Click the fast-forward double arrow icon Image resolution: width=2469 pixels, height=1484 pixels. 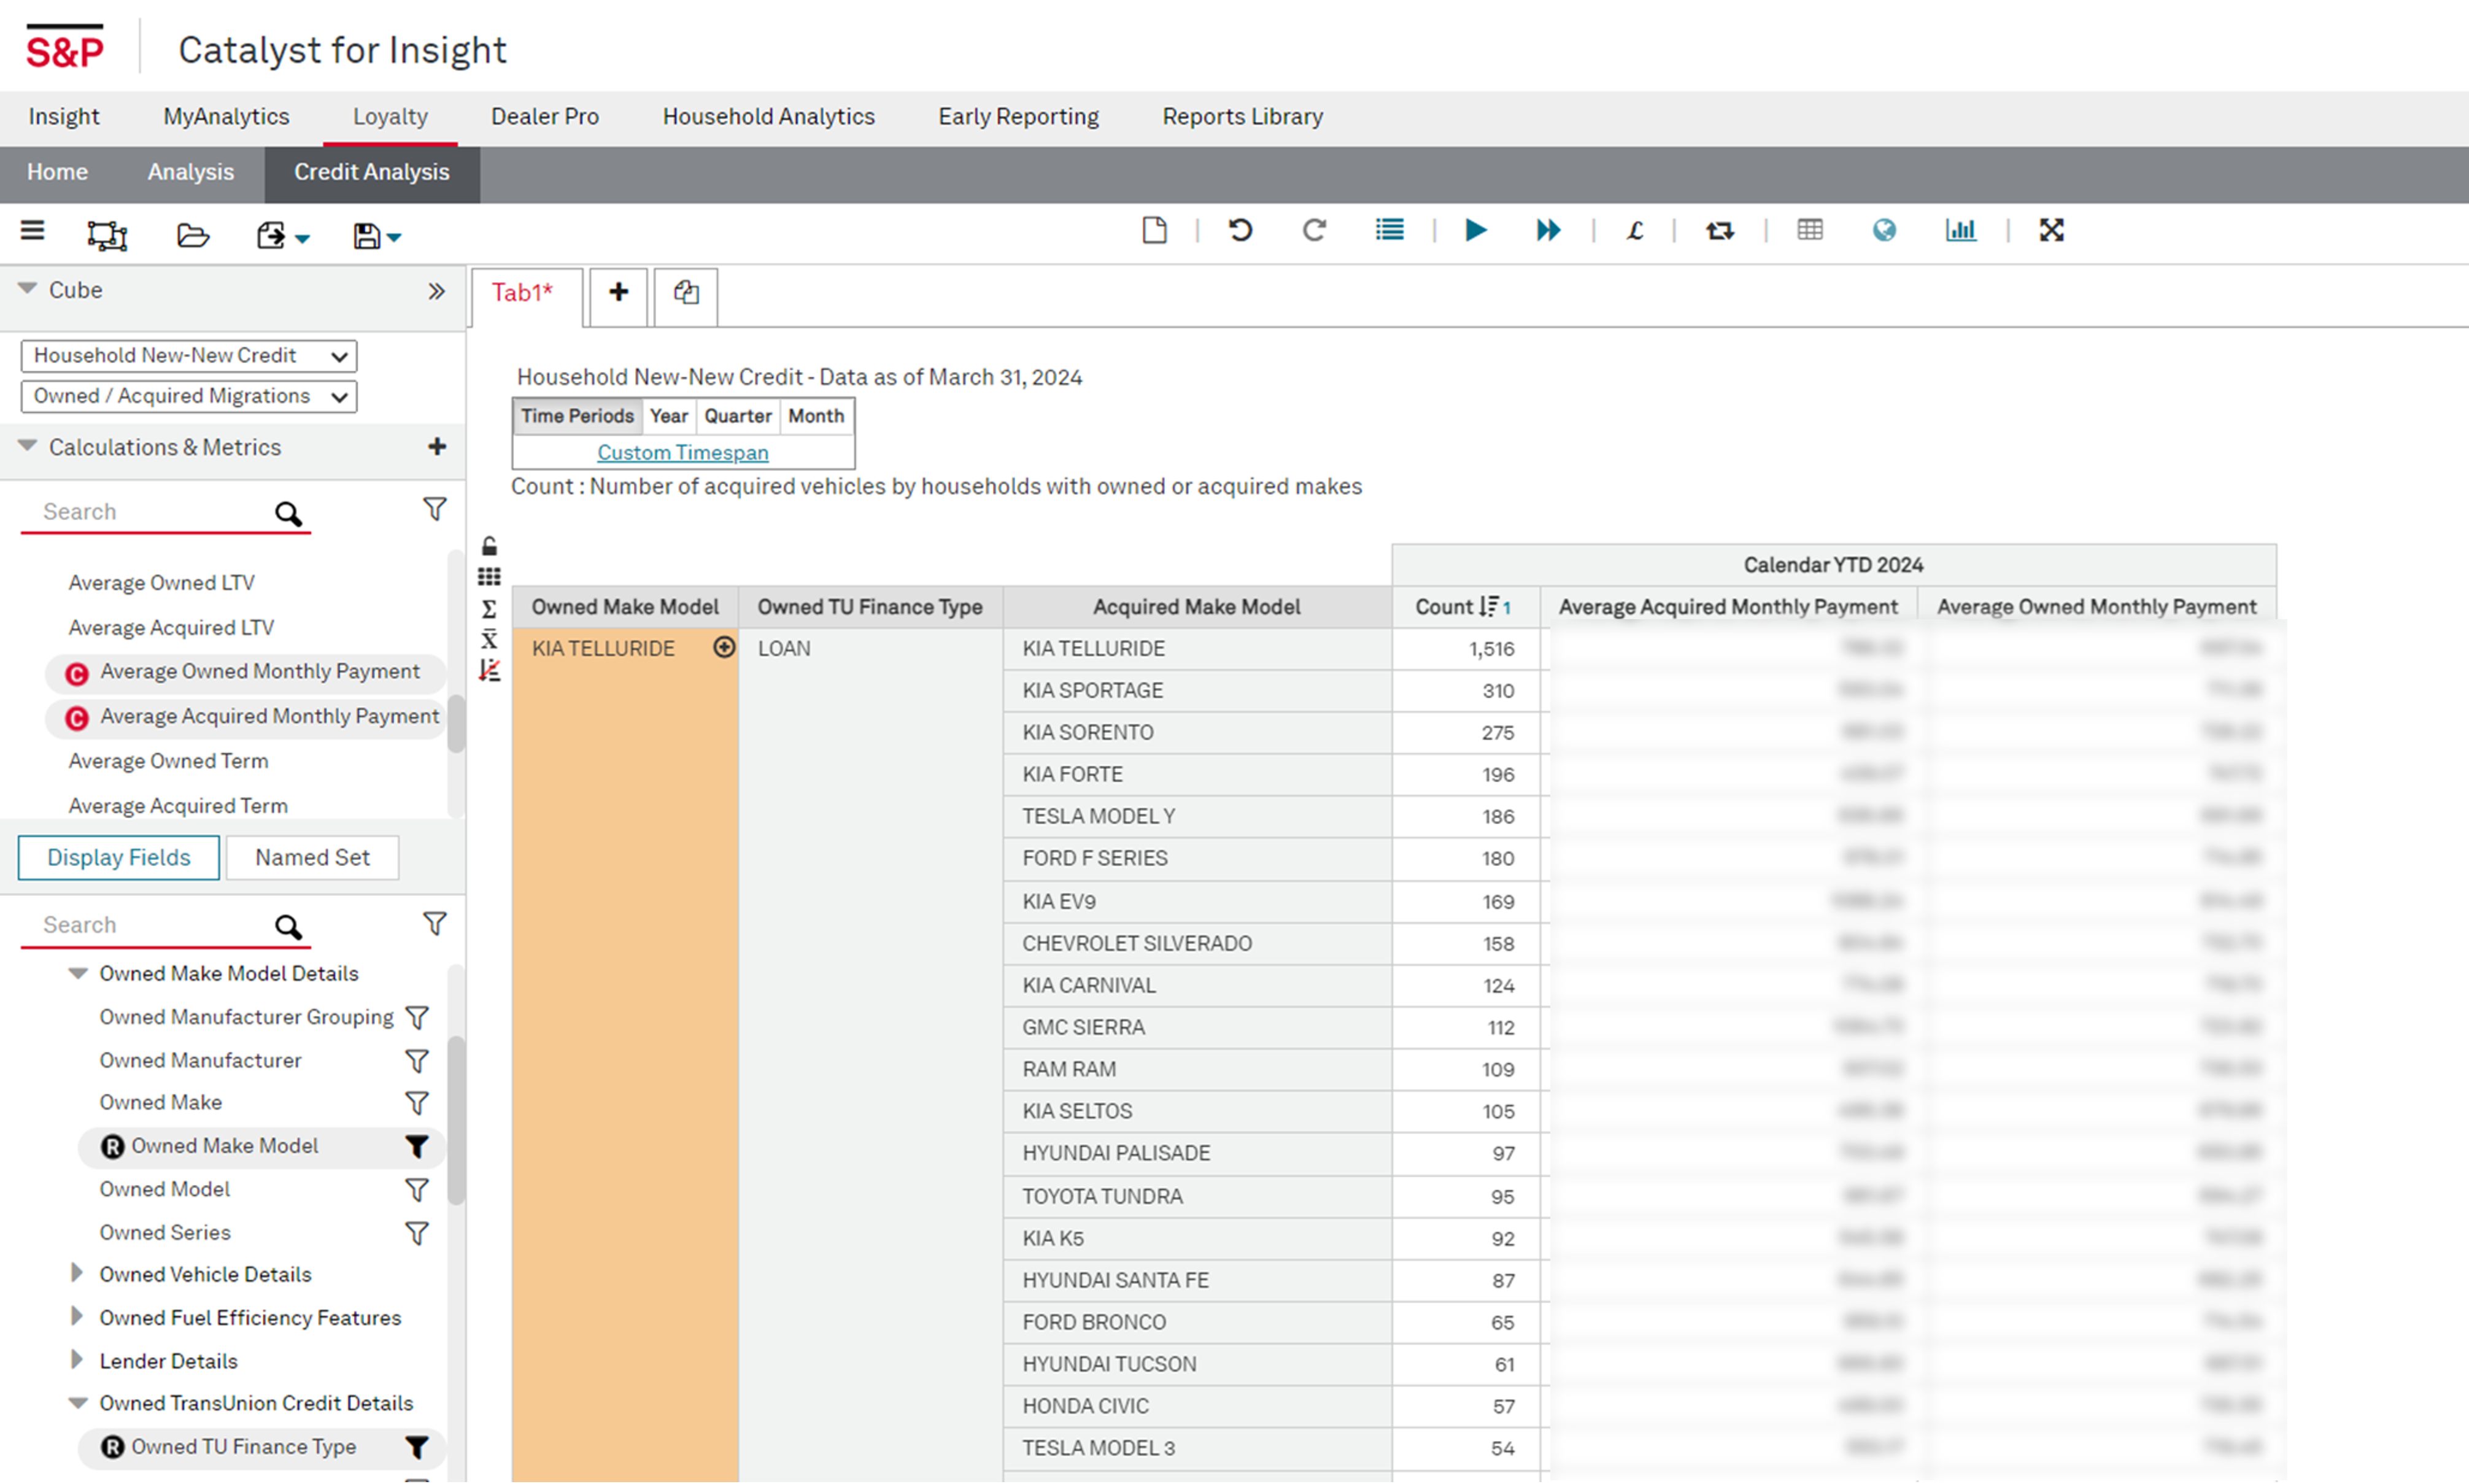[1548, 231]
